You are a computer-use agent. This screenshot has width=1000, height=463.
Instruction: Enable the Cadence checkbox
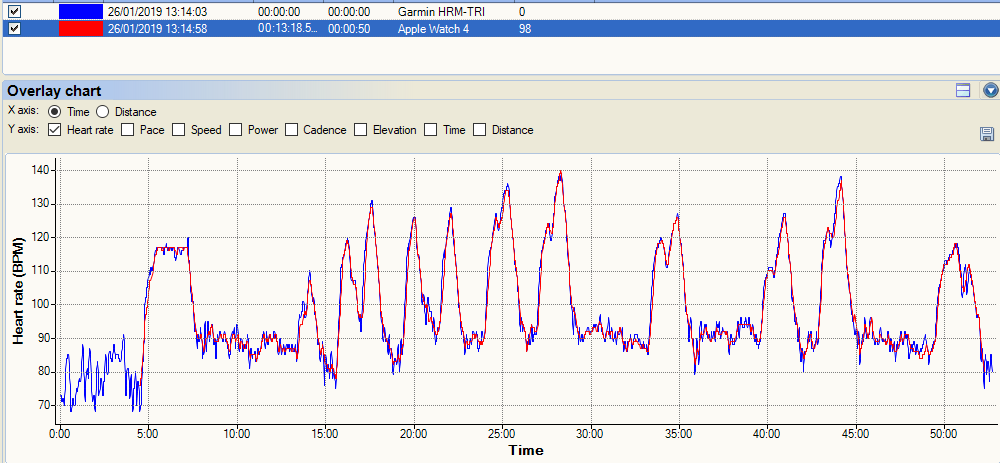coord(291,130)
